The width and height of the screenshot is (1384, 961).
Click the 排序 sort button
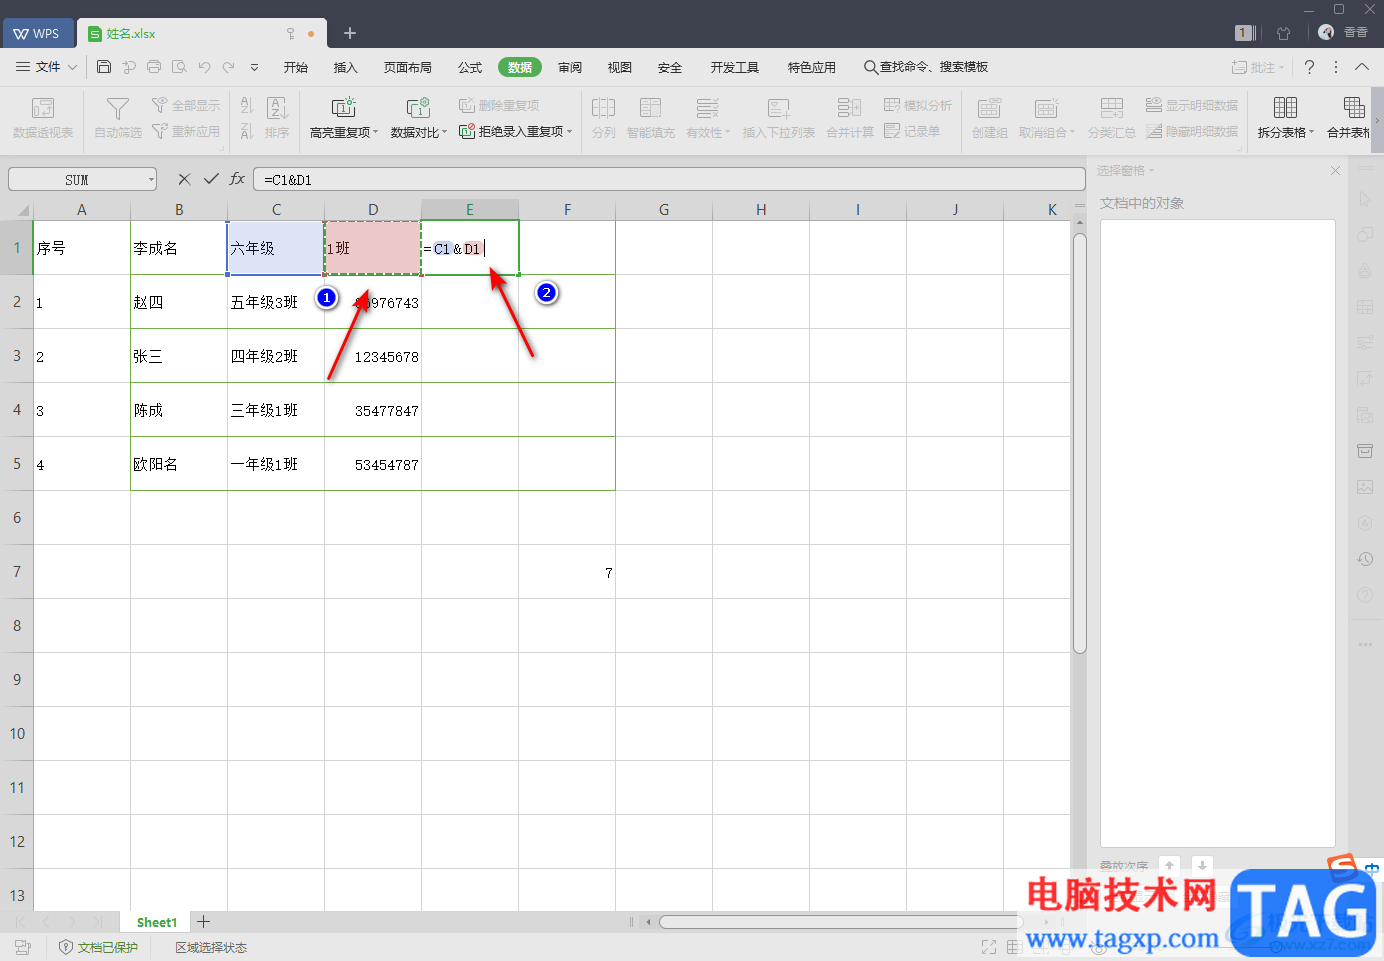coord(277,117)
